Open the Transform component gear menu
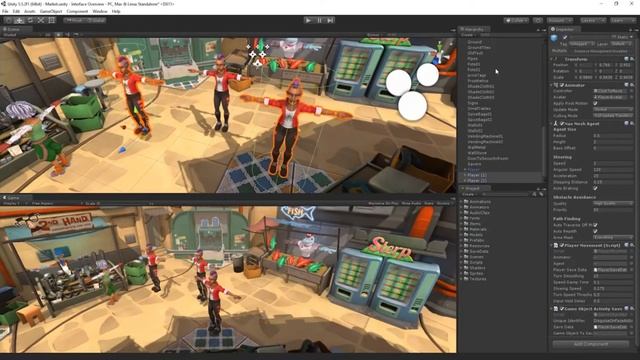 pos(632,59)
